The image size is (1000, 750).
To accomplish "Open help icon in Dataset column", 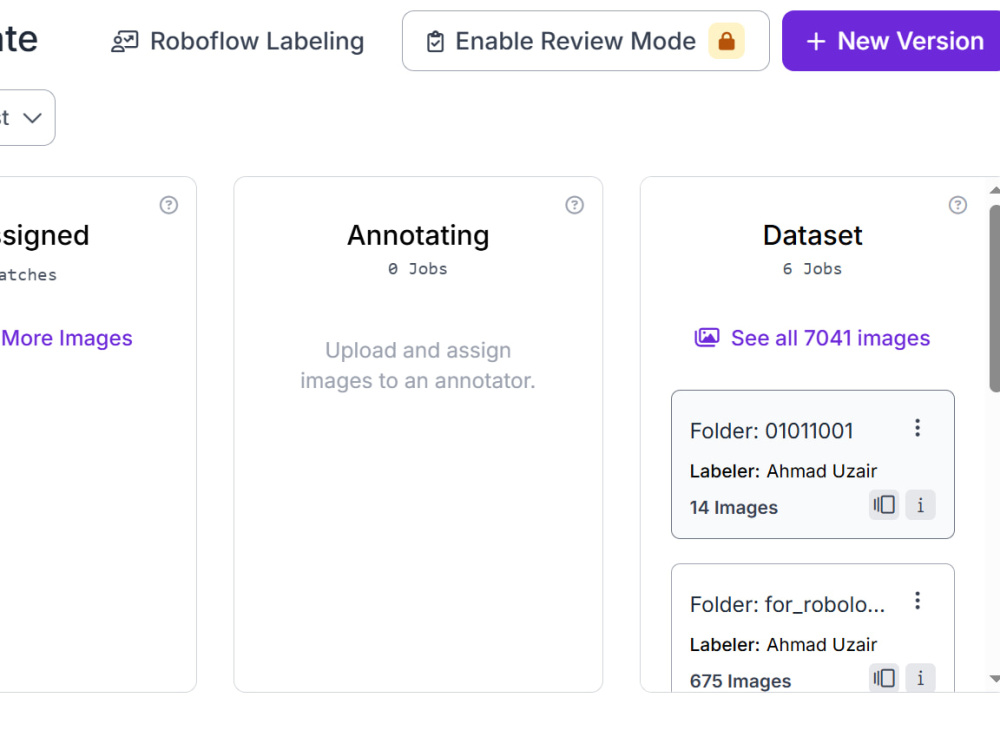I will tap(957, 205).
